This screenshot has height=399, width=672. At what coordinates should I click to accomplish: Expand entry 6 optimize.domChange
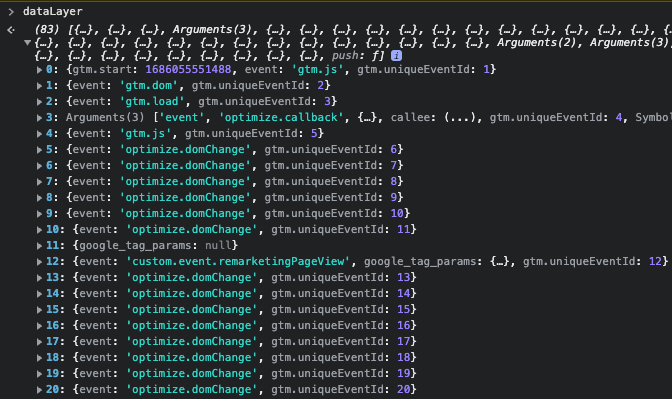[x=39, y=165]
